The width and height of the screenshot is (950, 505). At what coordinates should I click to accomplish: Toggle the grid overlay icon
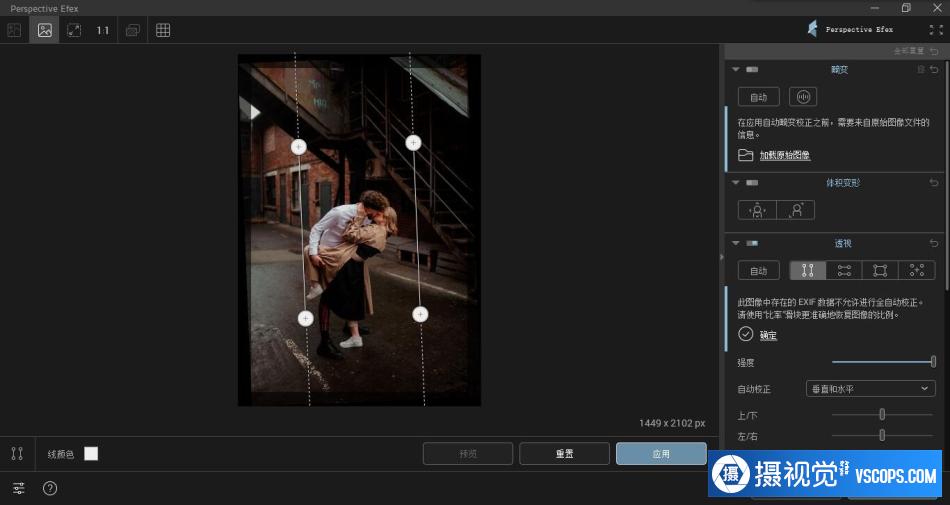(163, 30)
